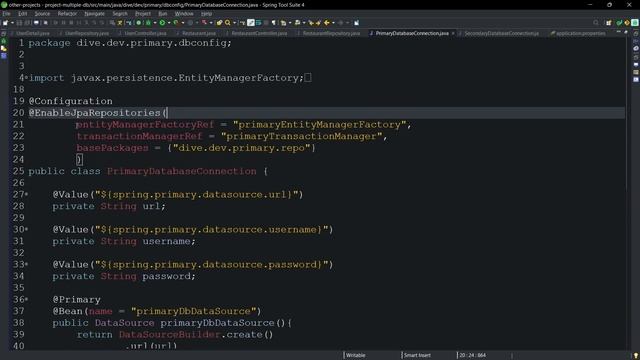Click the Back navigation yellow arrow

[x=327, y=22]
